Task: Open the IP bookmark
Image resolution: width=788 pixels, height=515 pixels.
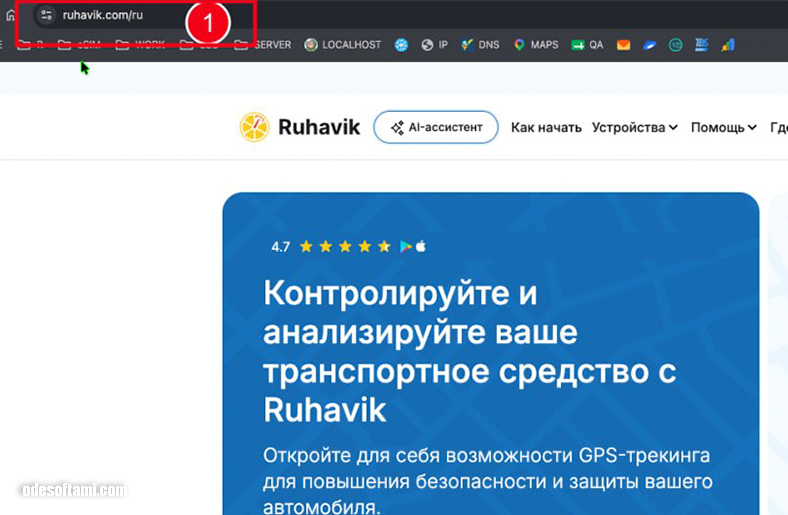Action: pos(435,45)
